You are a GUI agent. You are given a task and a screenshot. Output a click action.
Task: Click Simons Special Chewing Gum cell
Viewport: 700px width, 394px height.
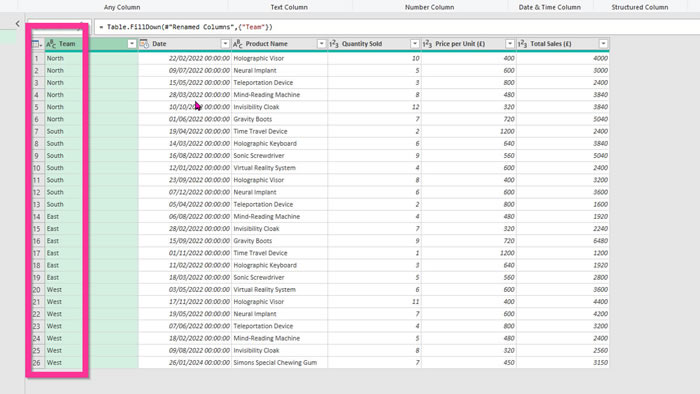pos(279,363)
